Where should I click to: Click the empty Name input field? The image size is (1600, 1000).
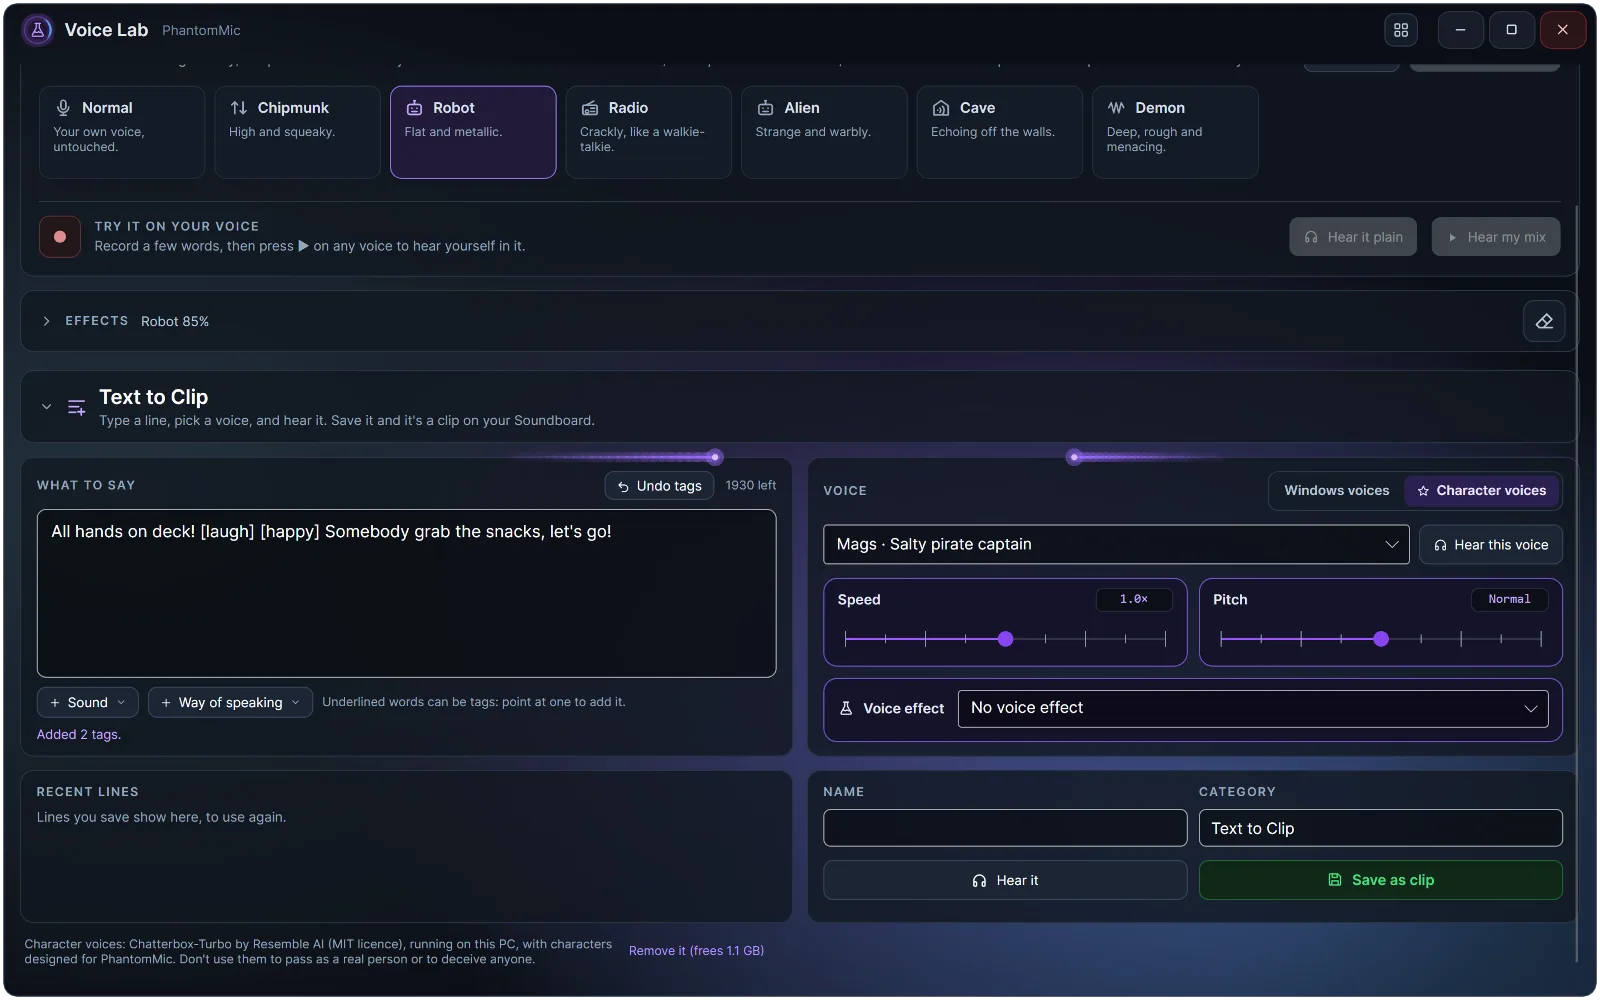coord(1005,828)
